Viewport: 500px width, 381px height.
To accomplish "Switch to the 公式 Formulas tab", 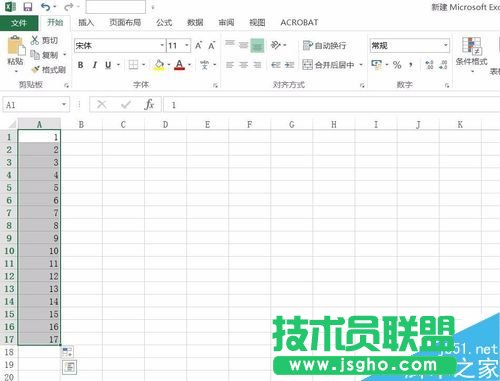I will point(164,23).
